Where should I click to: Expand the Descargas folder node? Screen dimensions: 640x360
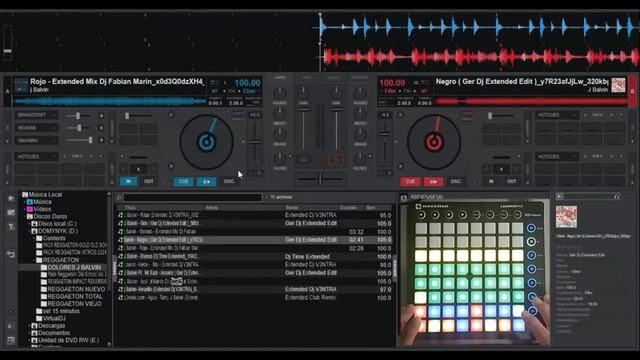tap(29, 326)
